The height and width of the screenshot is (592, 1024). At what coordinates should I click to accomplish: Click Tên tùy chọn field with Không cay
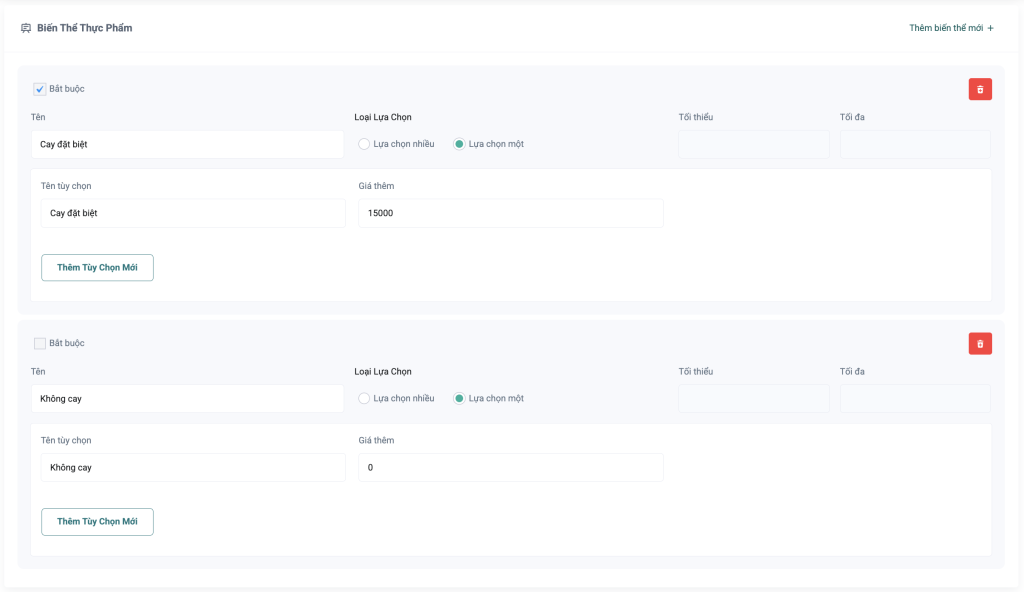[x=193, y=467]
